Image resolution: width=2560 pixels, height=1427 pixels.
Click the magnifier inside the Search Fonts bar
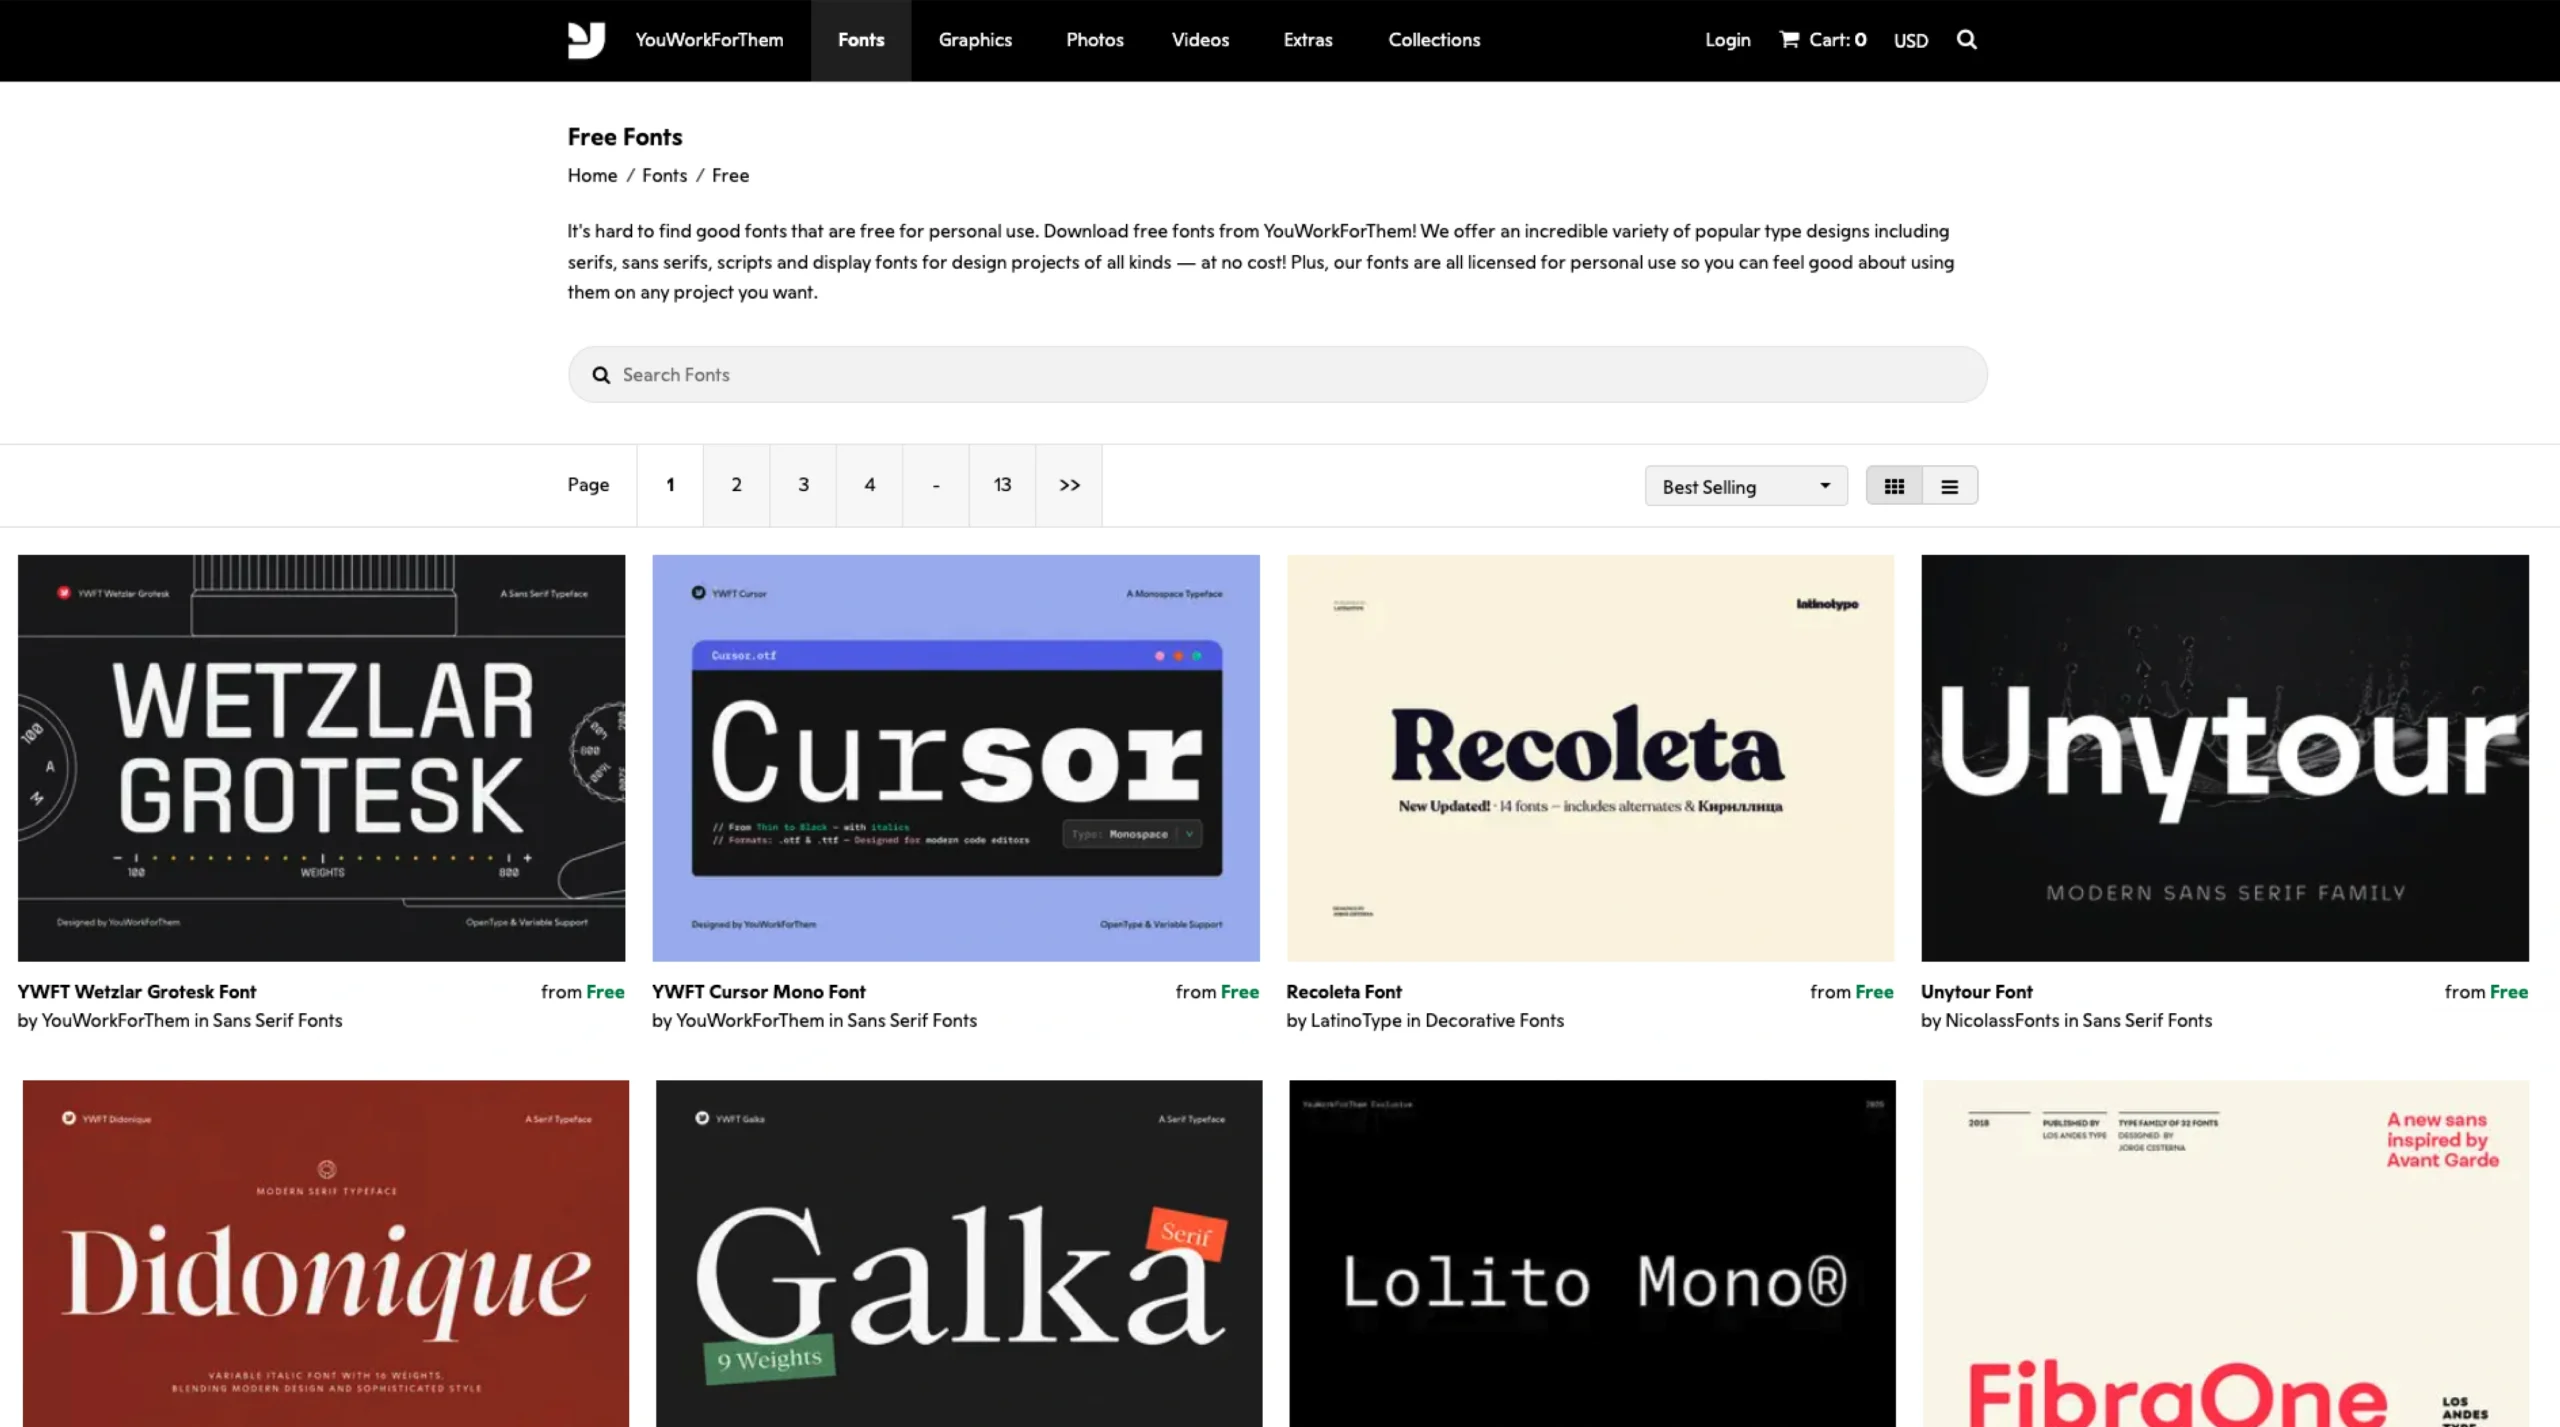600,374
